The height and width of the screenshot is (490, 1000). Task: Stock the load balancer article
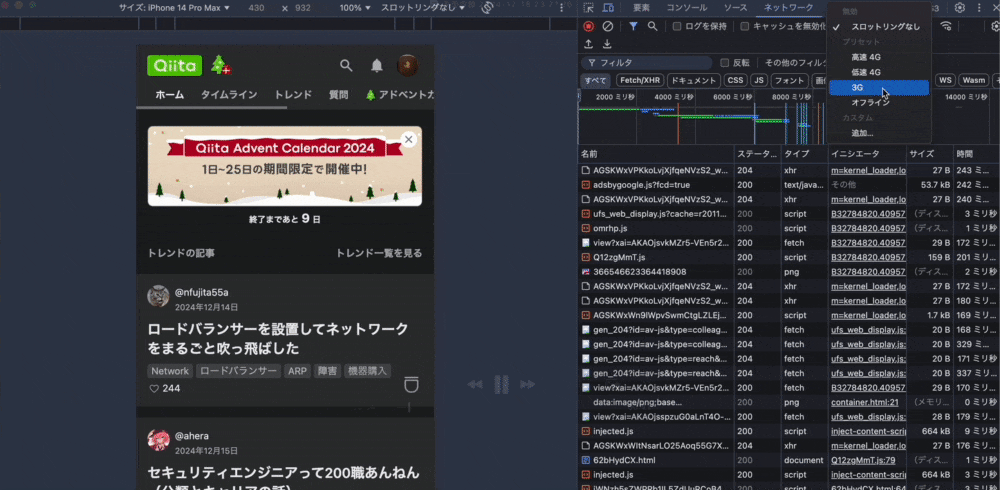point(411,385)
